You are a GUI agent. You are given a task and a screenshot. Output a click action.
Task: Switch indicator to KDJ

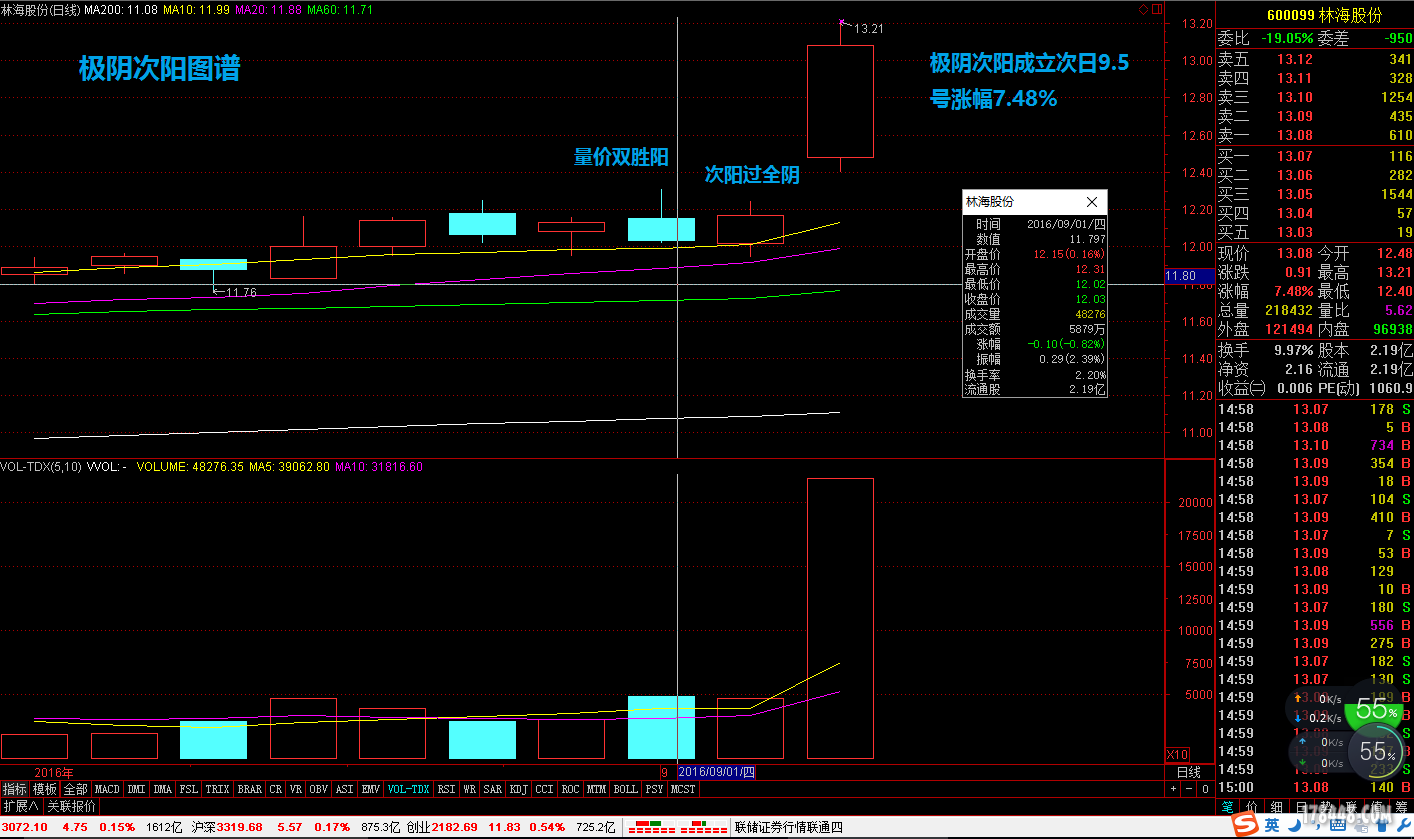point(519,789)
